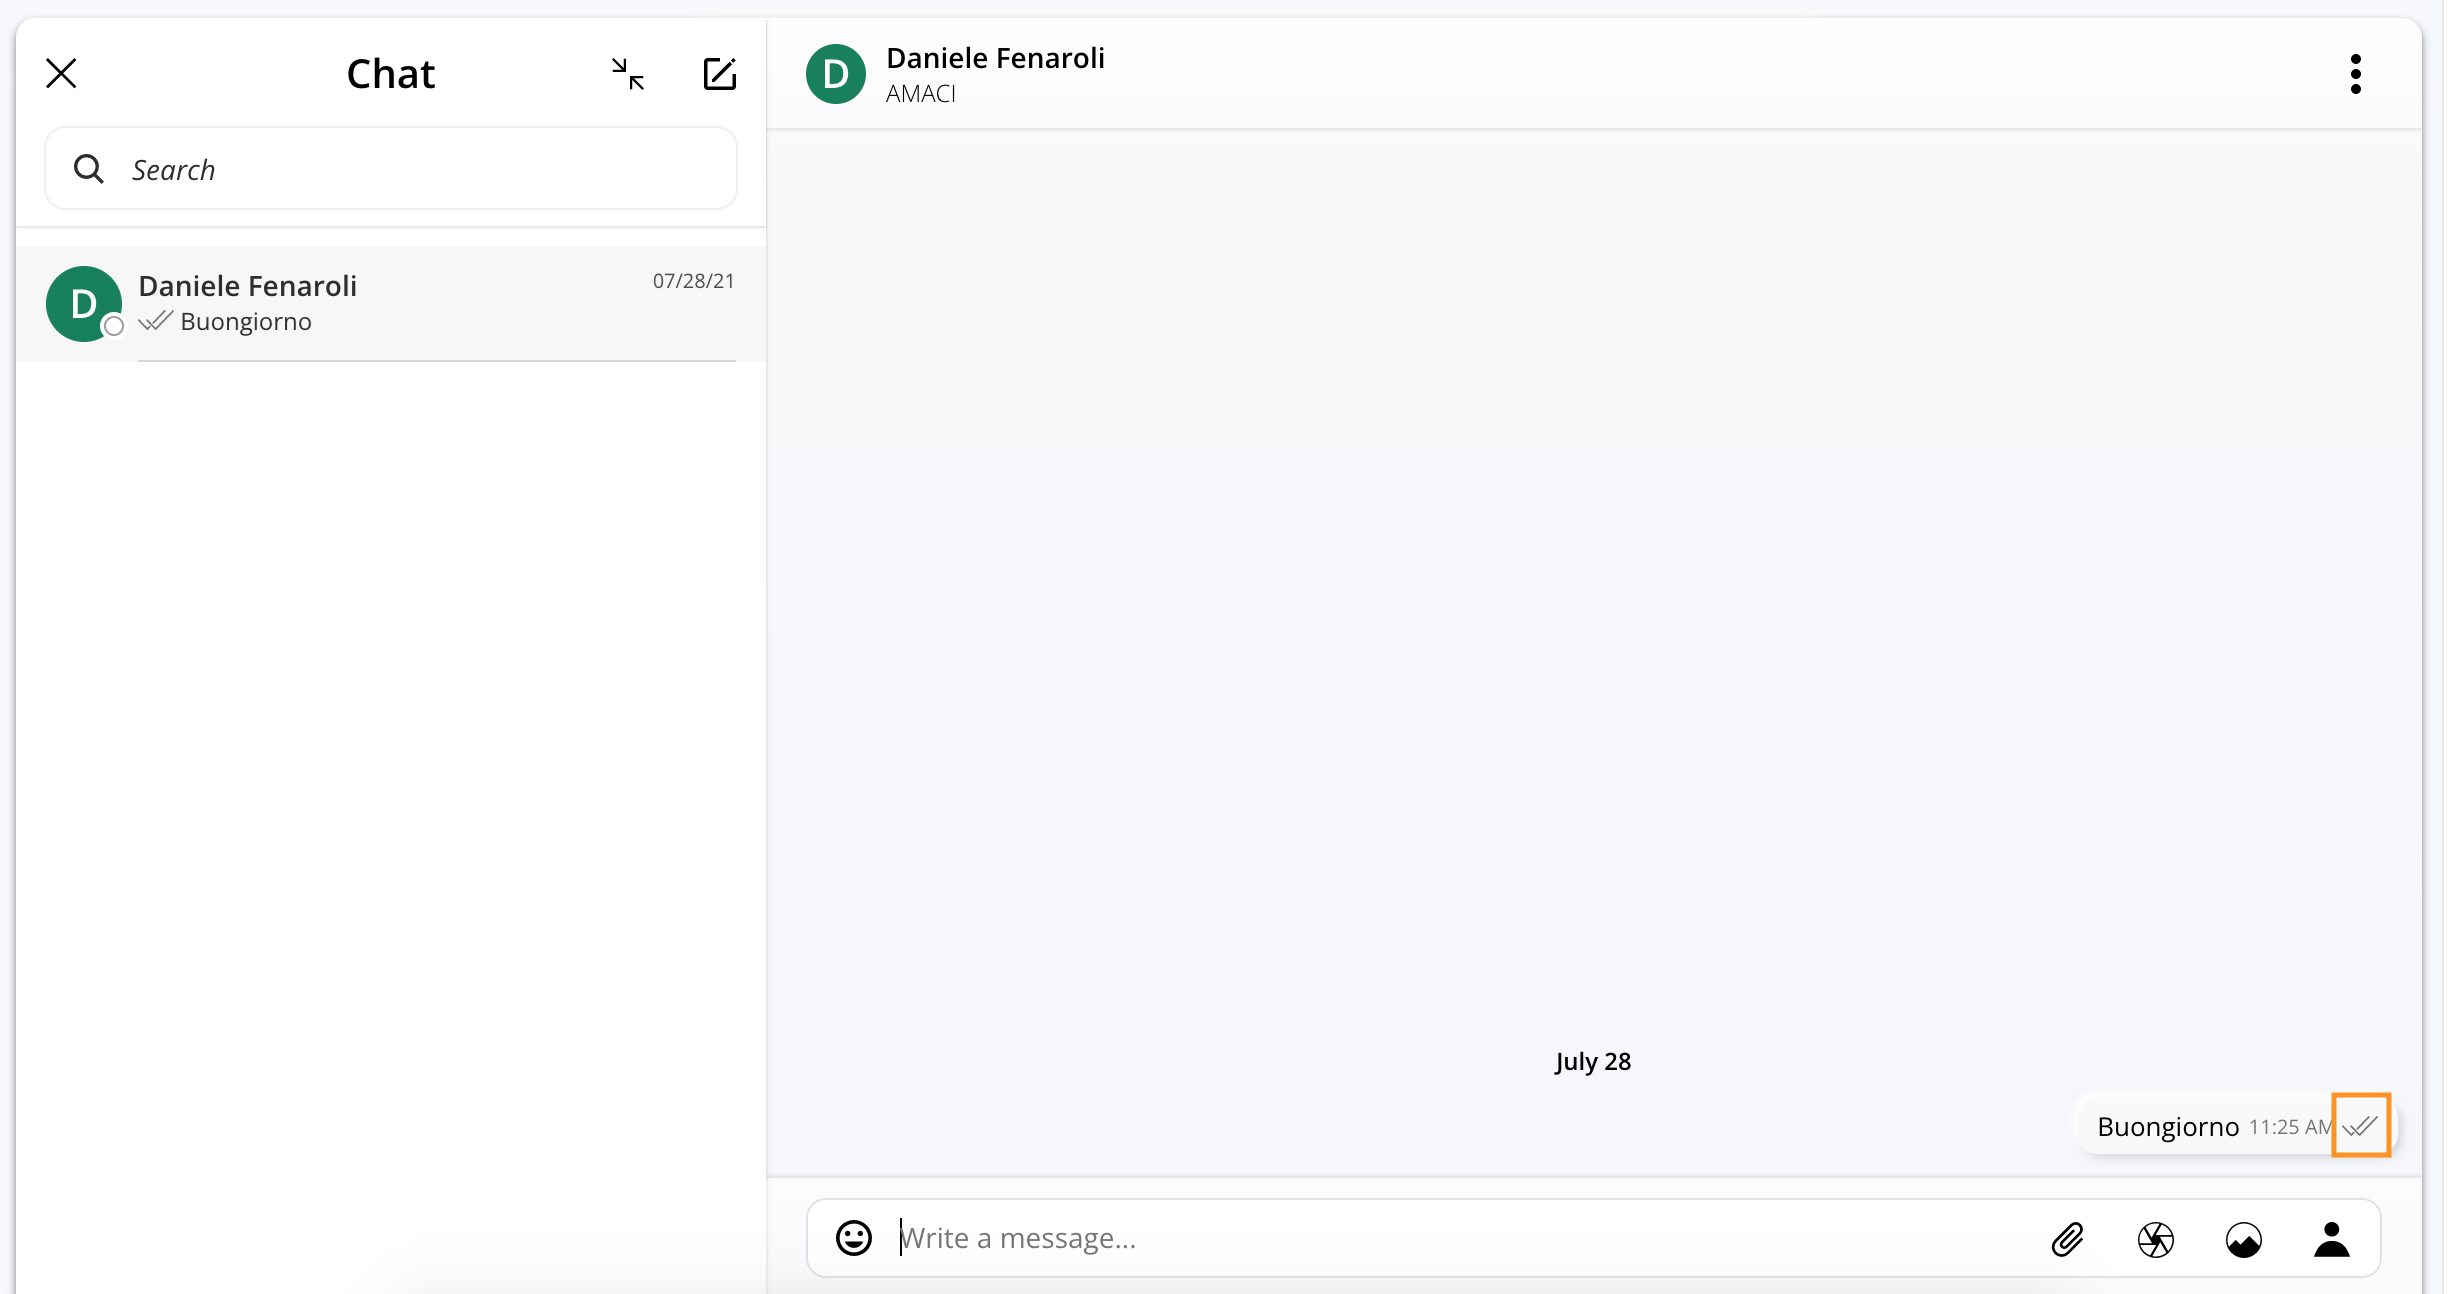Send a picture with the image gallery icon

pyautogui.click(x=2244, y=1239)
